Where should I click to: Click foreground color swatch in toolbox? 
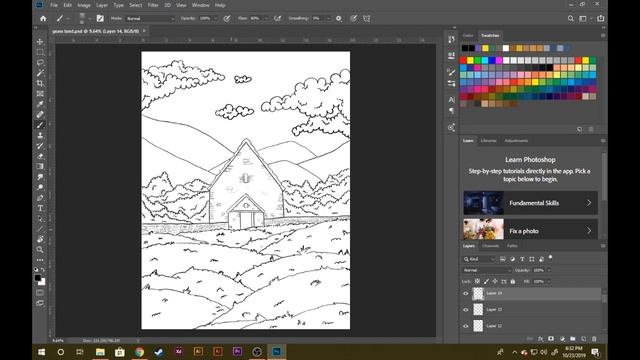coord(38,278)
